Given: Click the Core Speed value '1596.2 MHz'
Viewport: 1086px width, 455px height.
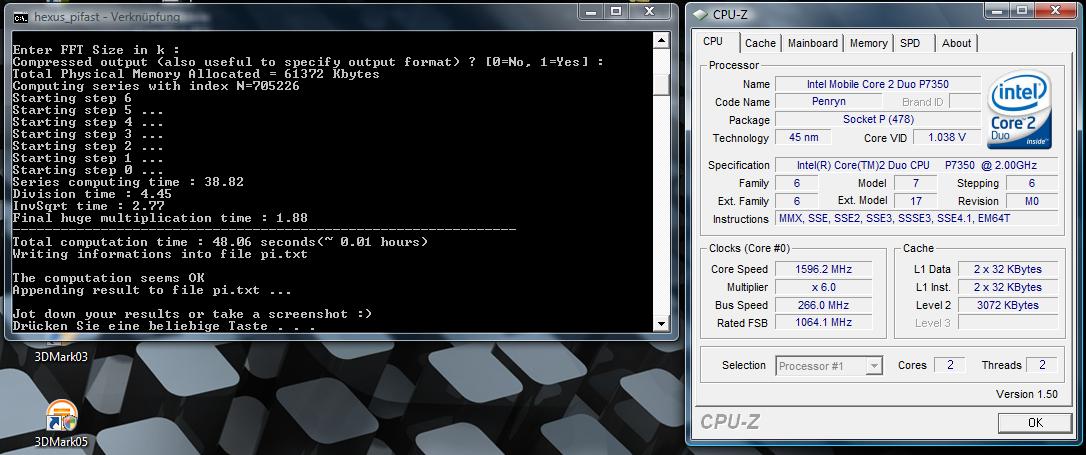Looking at the screenshot, I should pos(823,269).
